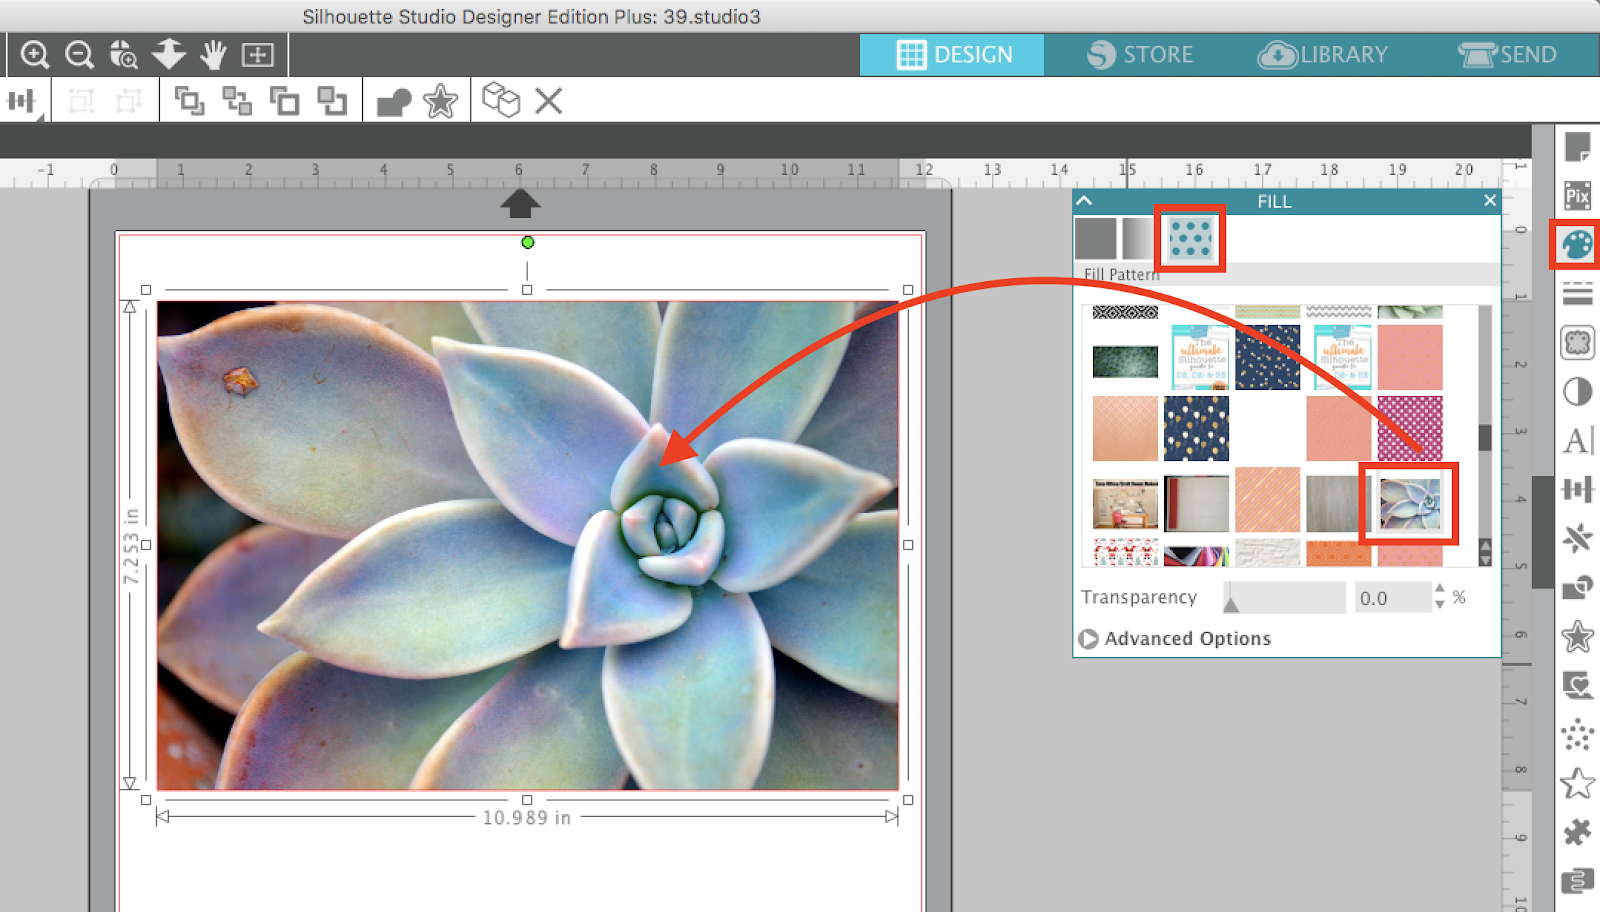The image size is (1600, 912).
Task: Open the Text Style panel icon
Action: tap(1578, 440)
